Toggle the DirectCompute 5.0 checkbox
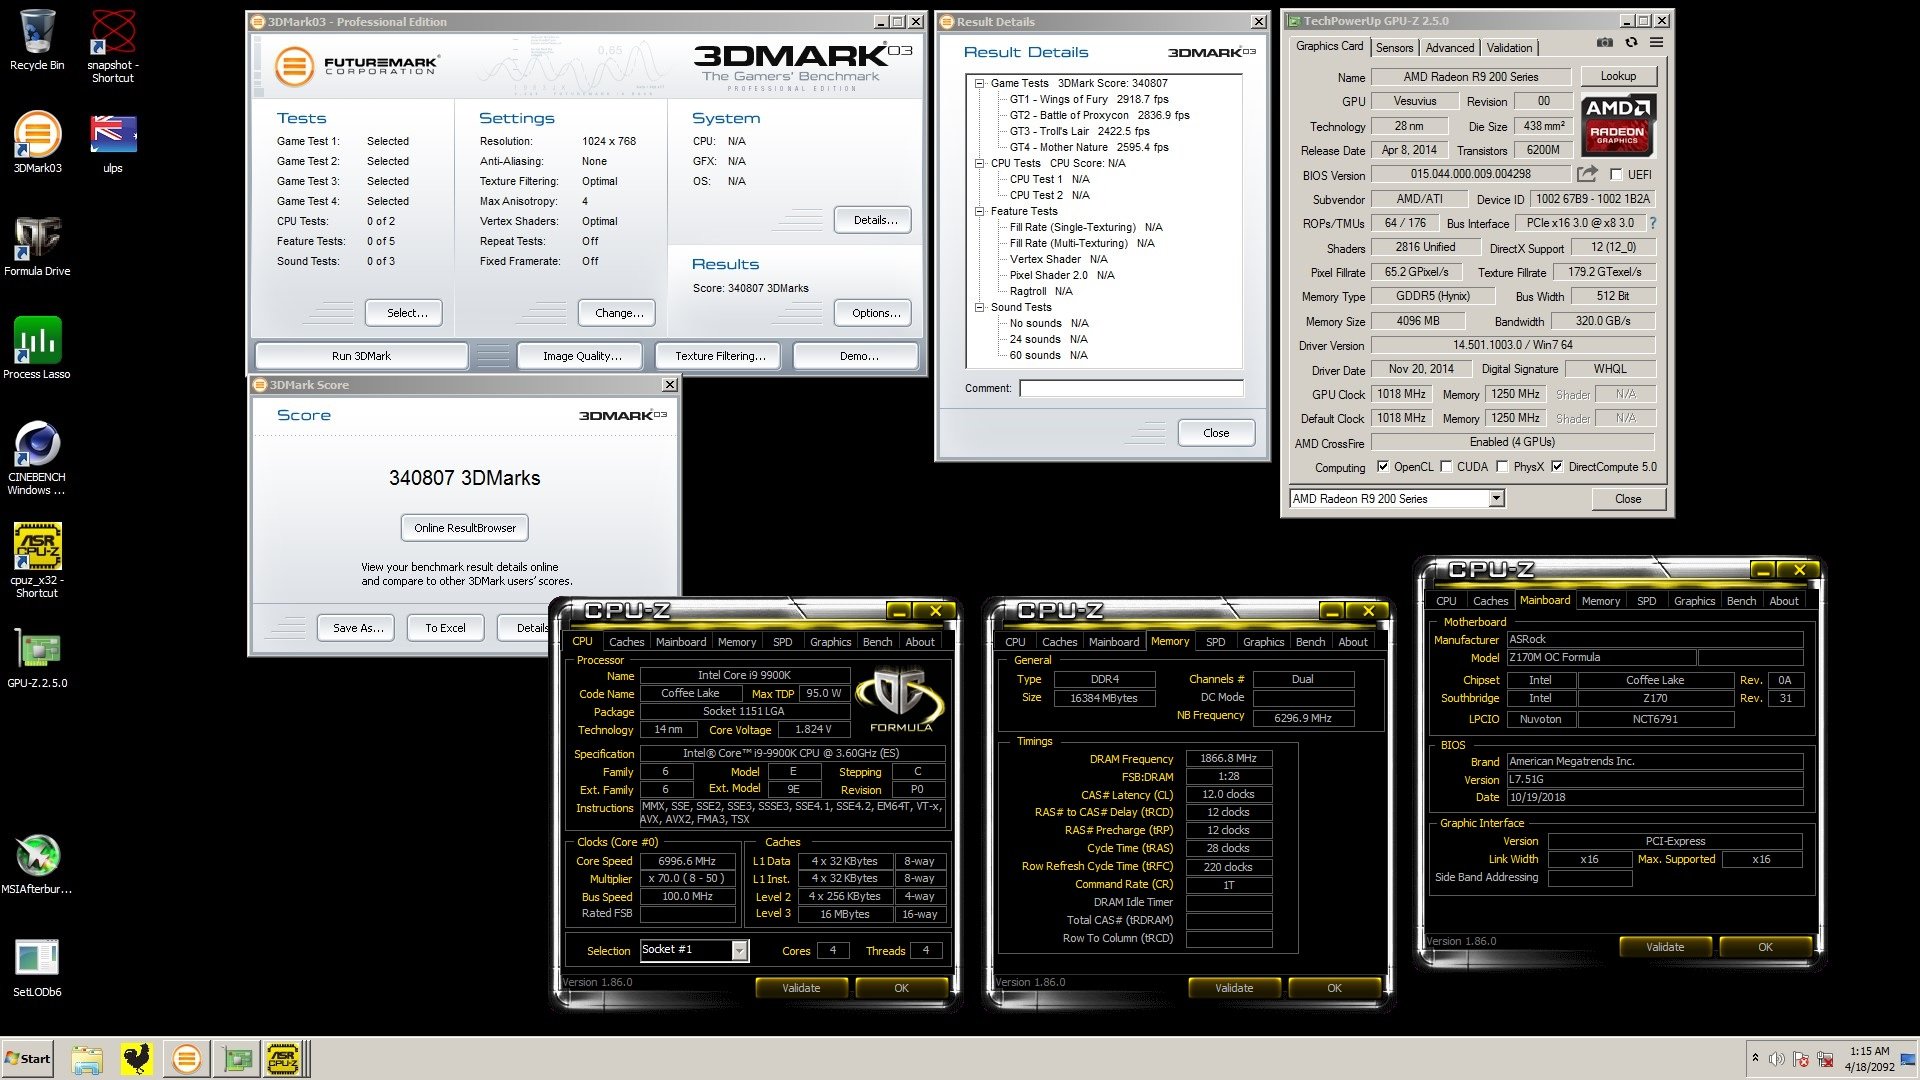 click(x=1557, y=467)
